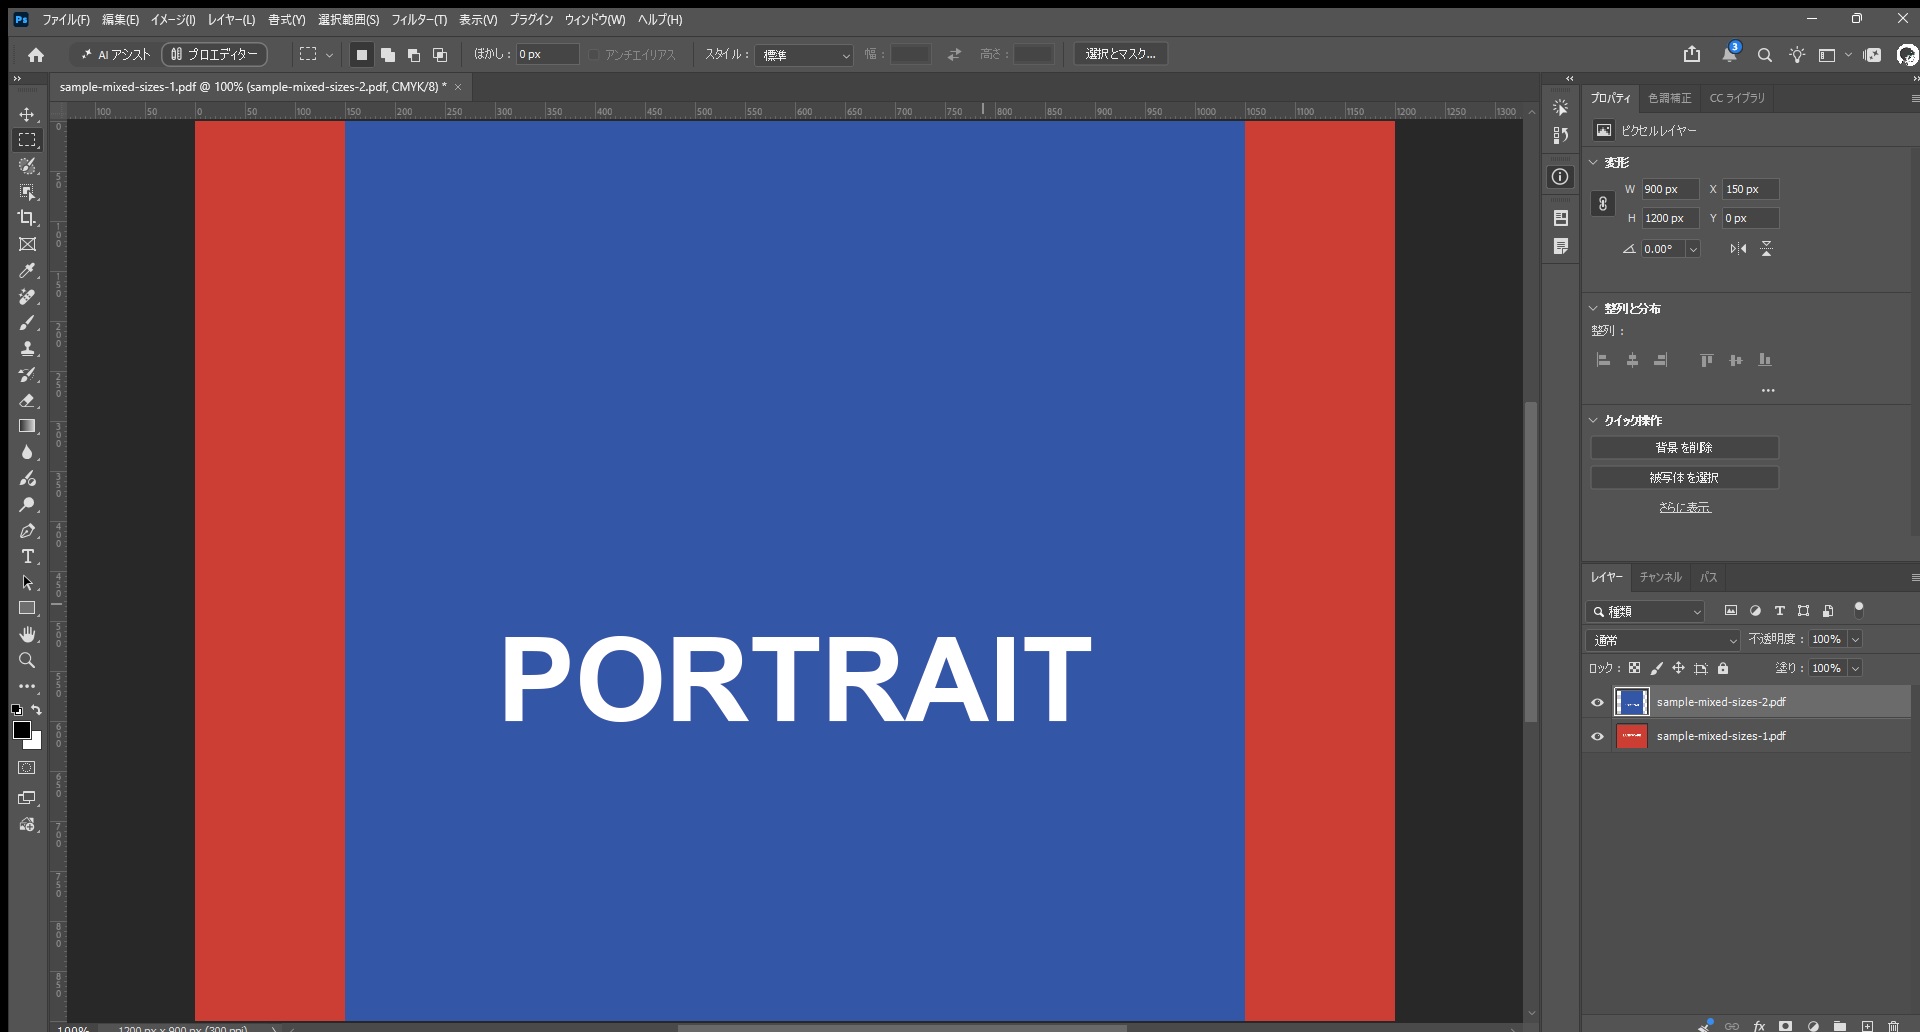Switch to the チャンネル tab
The image size is (1920, 1032).
pyautogui.click(x=1660, y=577)
